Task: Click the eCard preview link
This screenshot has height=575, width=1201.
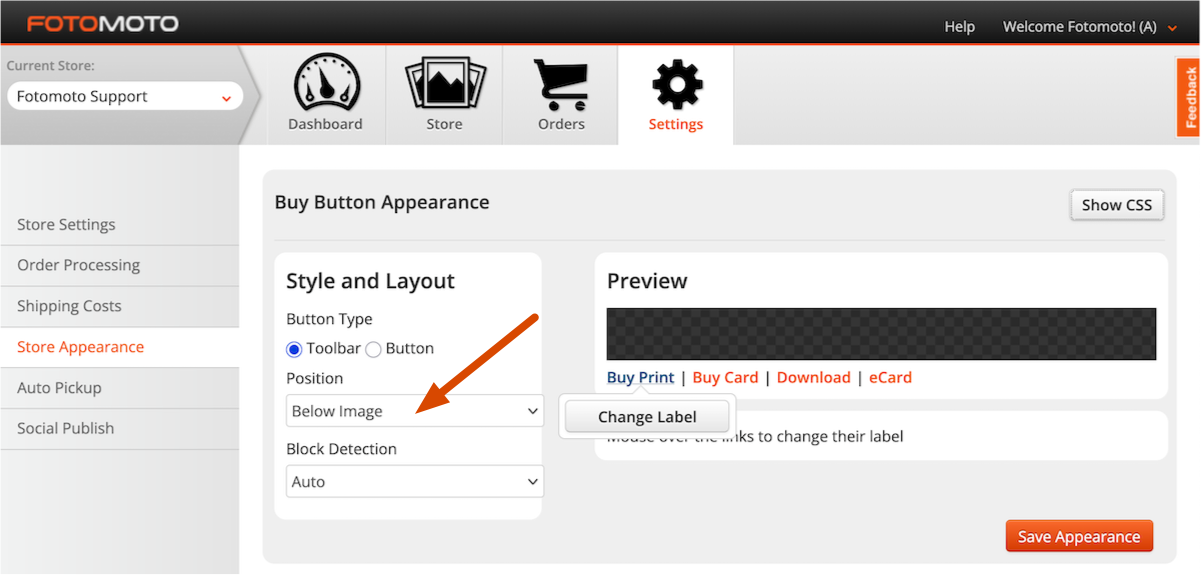Action: point(890,378)
